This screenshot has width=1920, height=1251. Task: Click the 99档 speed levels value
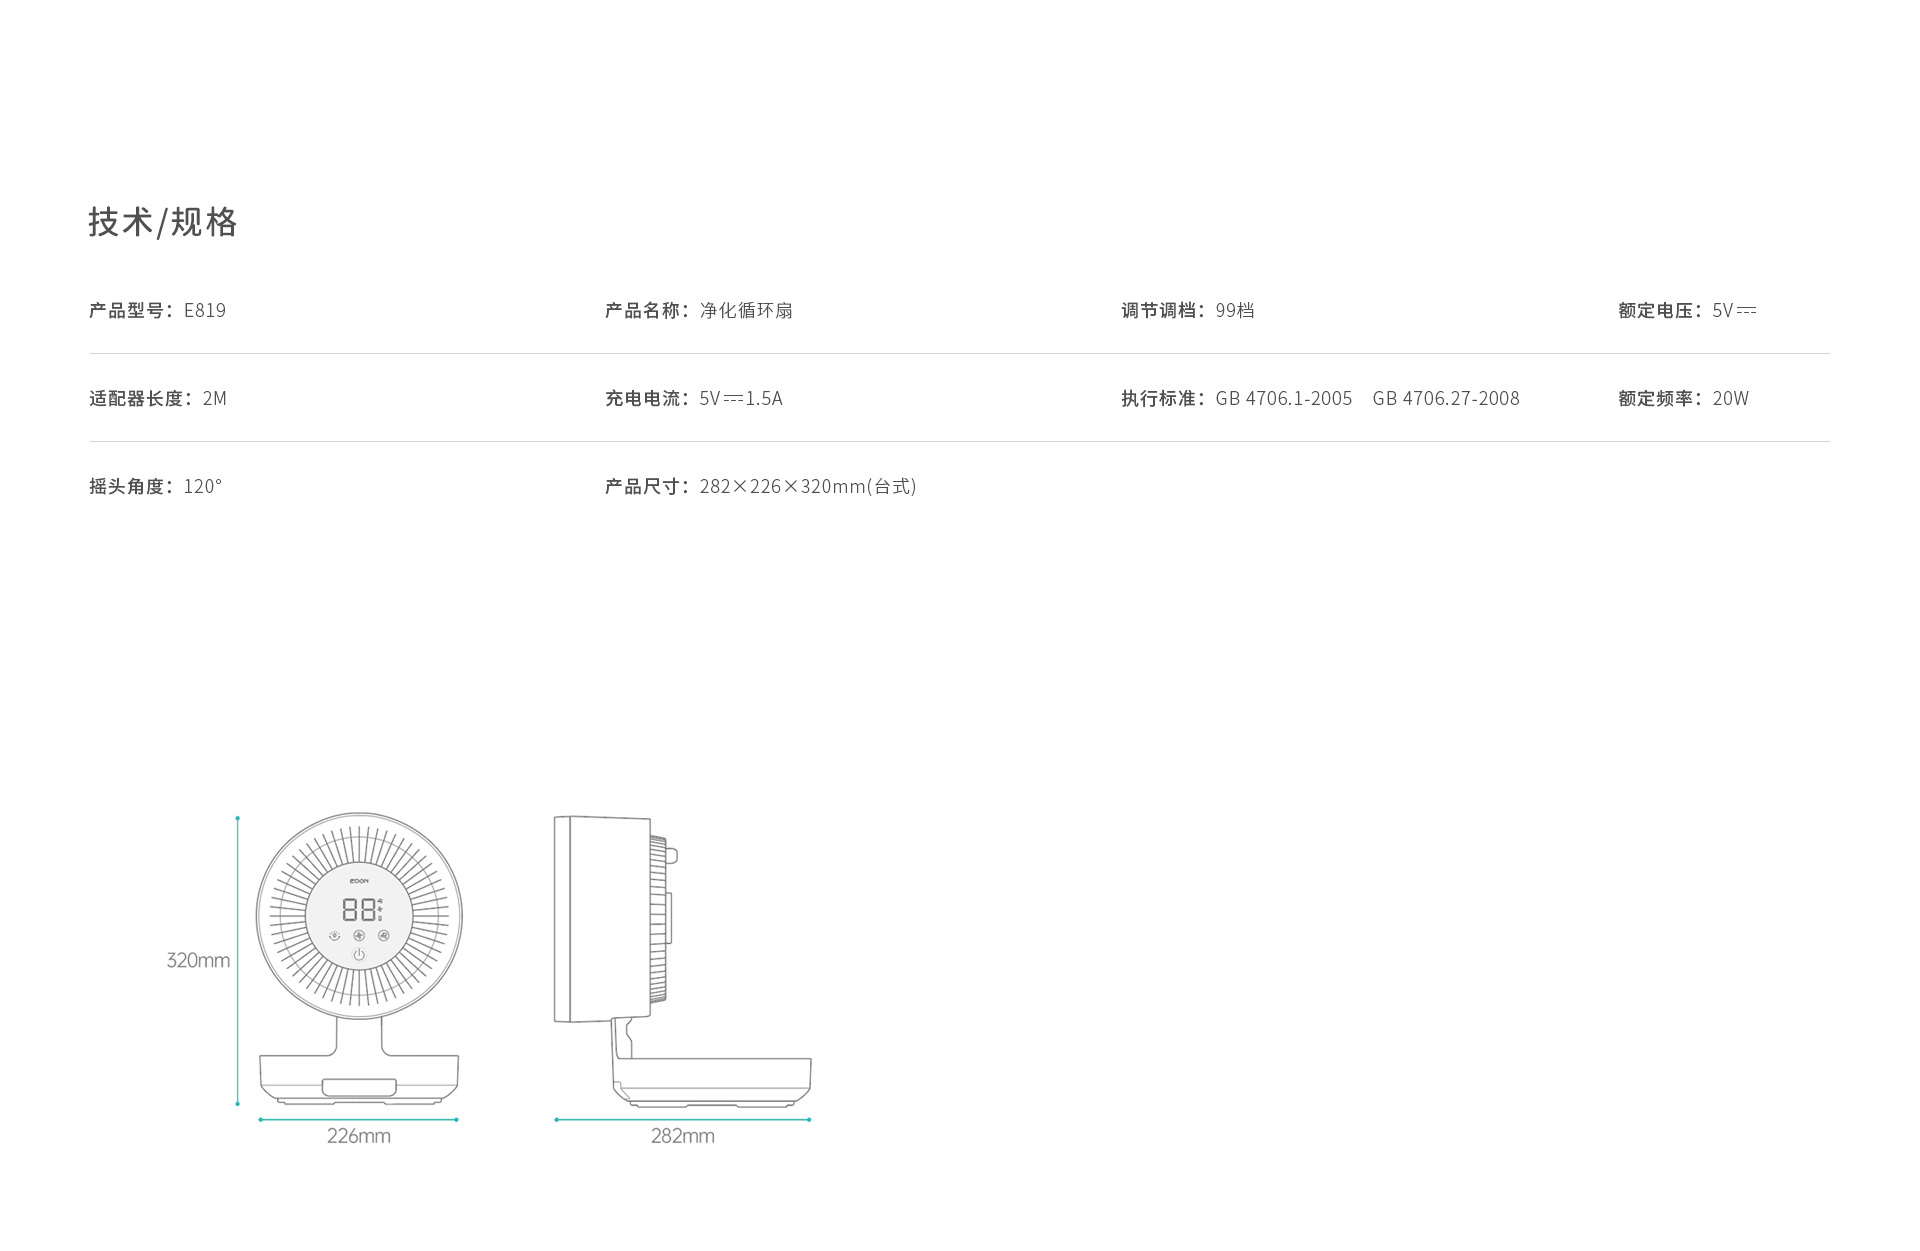click(1235, 311)
